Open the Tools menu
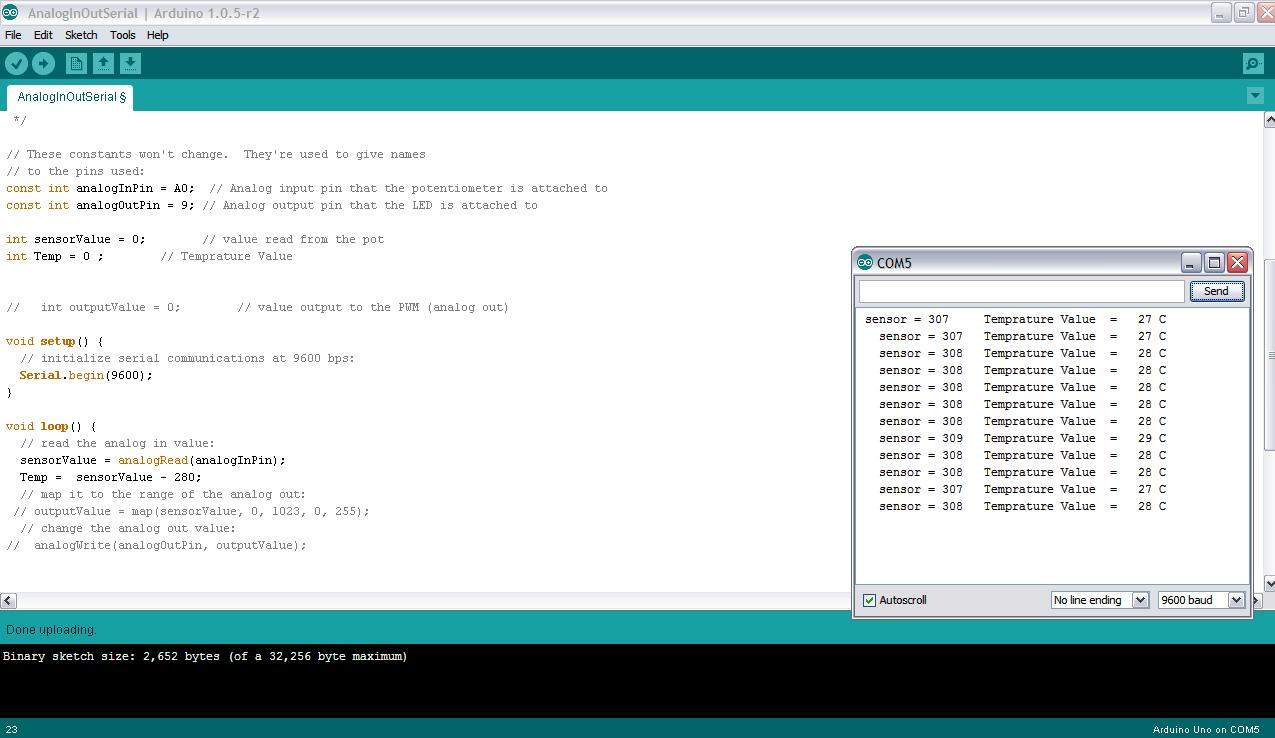This screenshot has width=1275, height=738. 122,35
